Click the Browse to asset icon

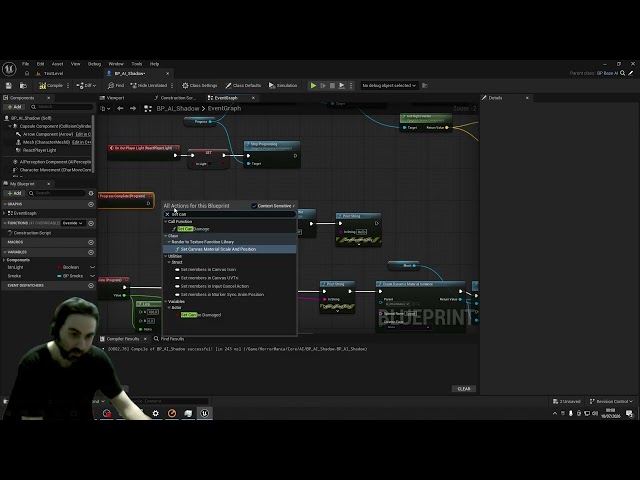tap(23, 86)
